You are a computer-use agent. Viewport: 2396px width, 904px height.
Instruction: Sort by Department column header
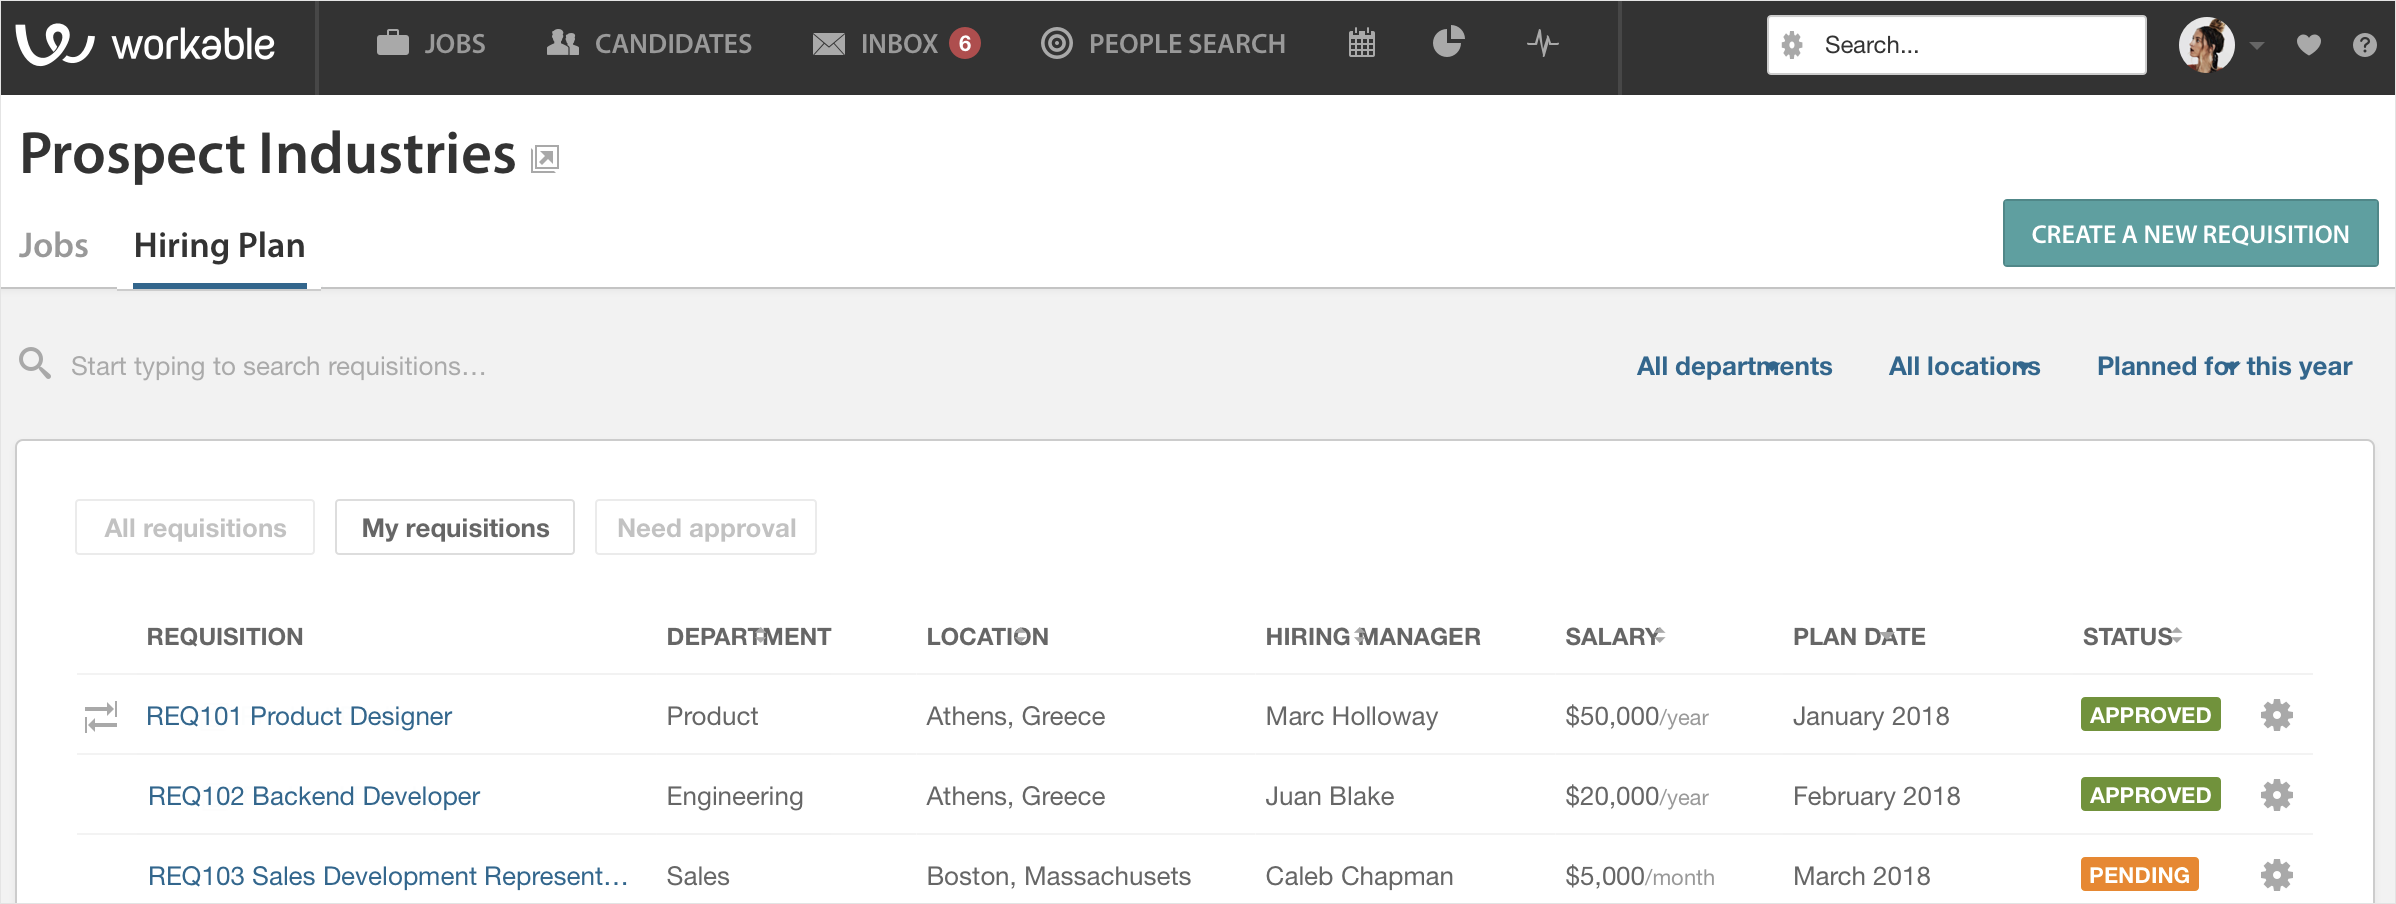tap(748, 636)
